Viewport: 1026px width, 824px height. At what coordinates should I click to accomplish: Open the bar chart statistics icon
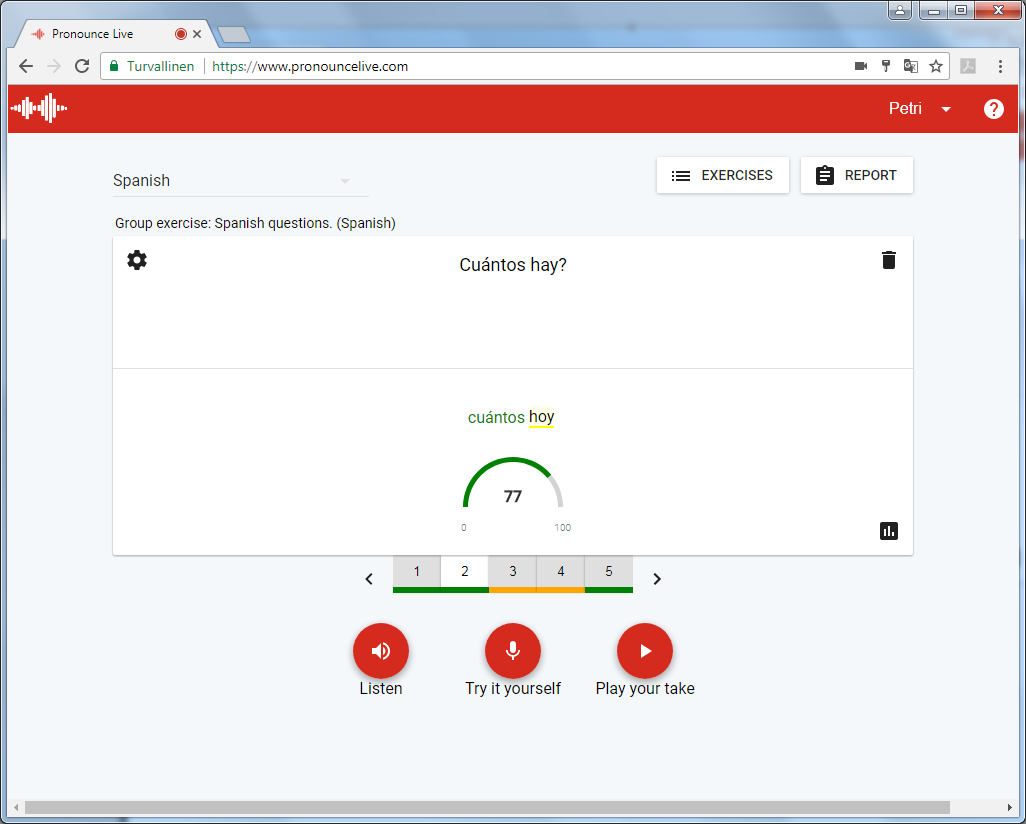coord(888,531)
